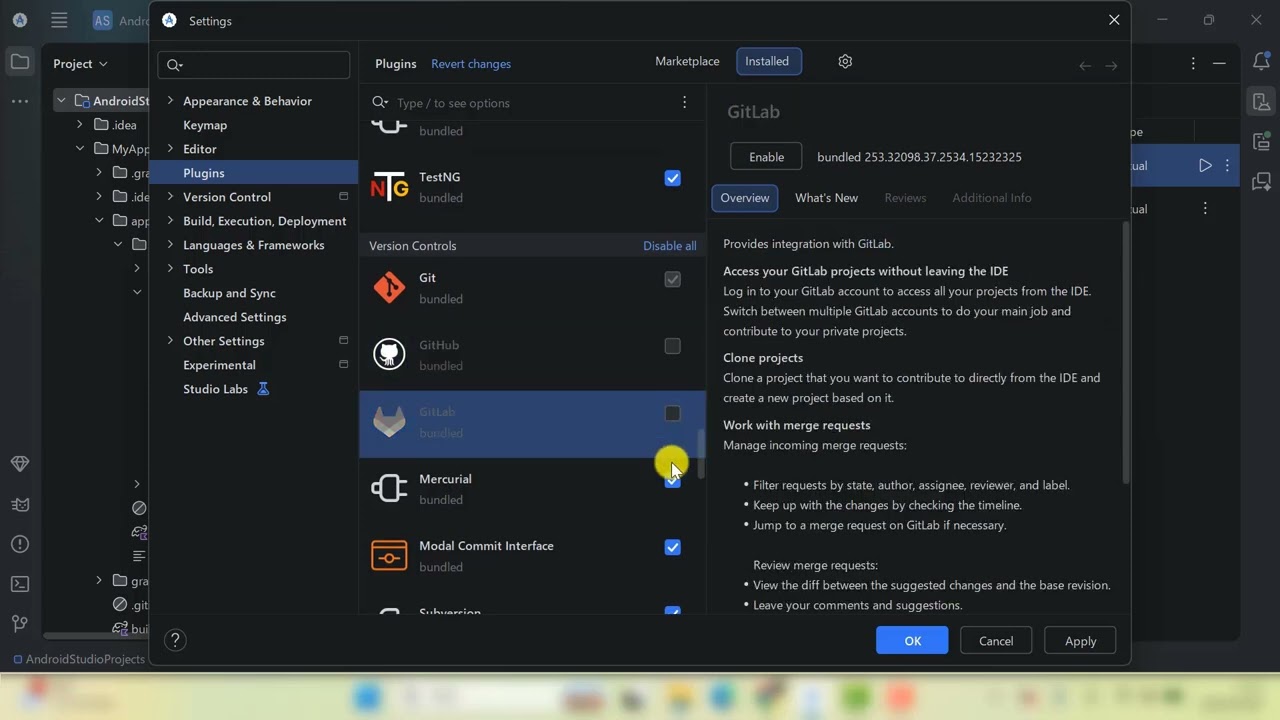Click the Settings search field magnifier icon
Screen dimensions: 1280x720
(x=174, y=65)
